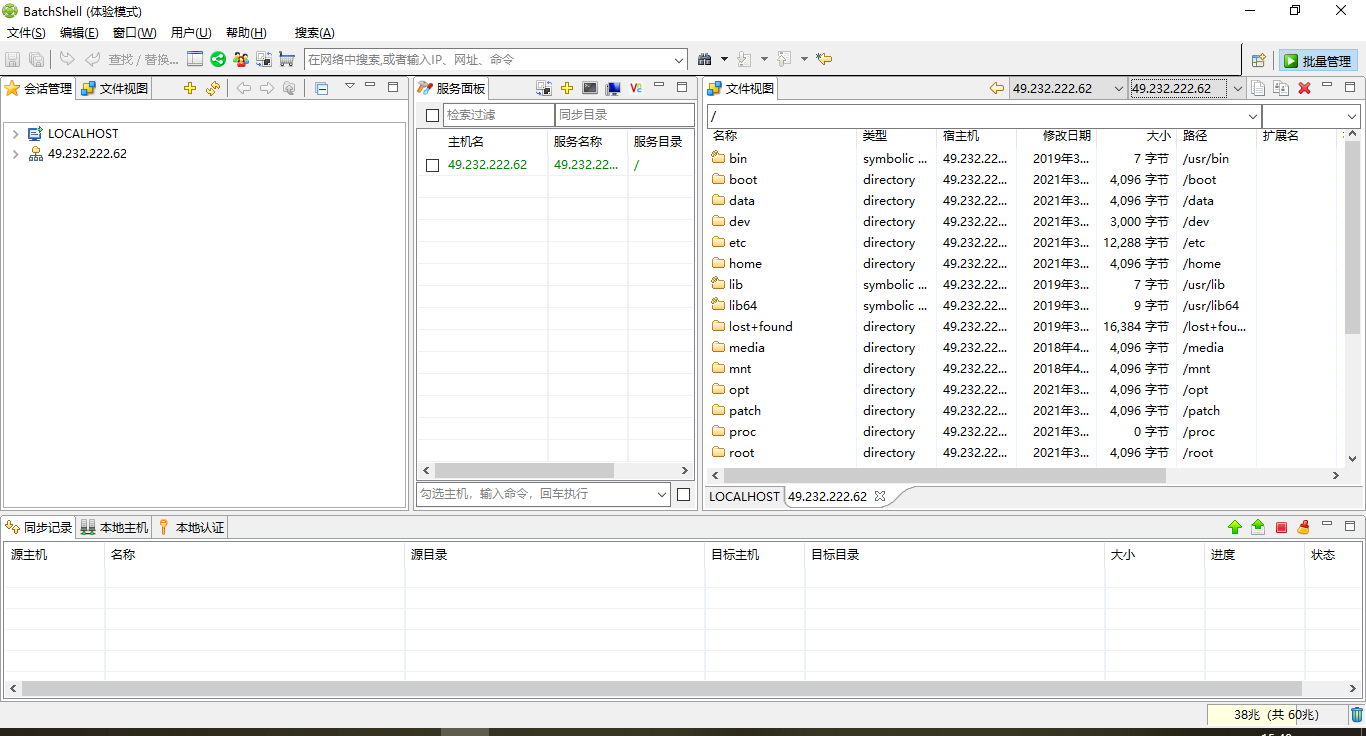The height and width of the screenshot is (736, 1366).
Task: Check the 49.232.222.62 host row checkbox
Action: [x=432, y=165]
